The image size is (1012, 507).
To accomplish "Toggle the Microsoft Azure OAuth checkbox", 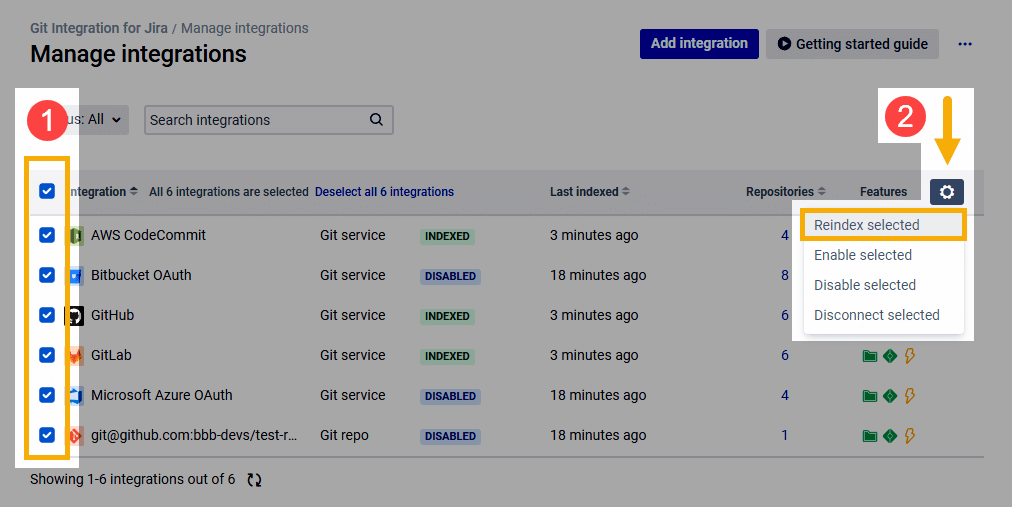I will (x=47, y=395).
